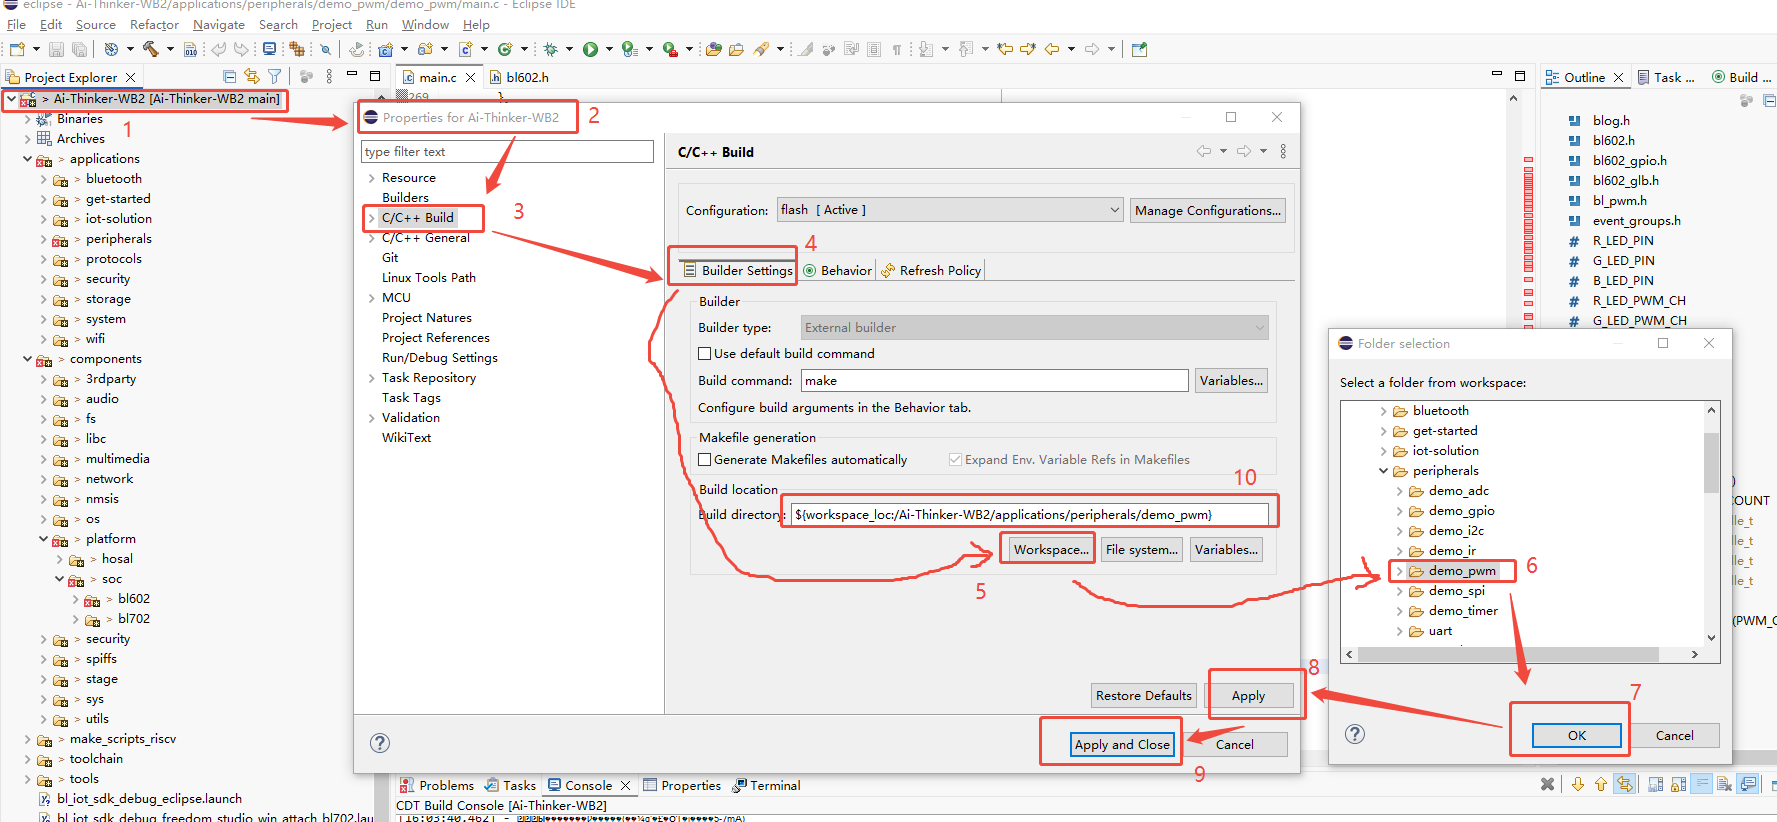The height and width of the screenshot is (822, 1777).
Task: Click the filter icon in Project Explorer
Action: coord(274,77)
